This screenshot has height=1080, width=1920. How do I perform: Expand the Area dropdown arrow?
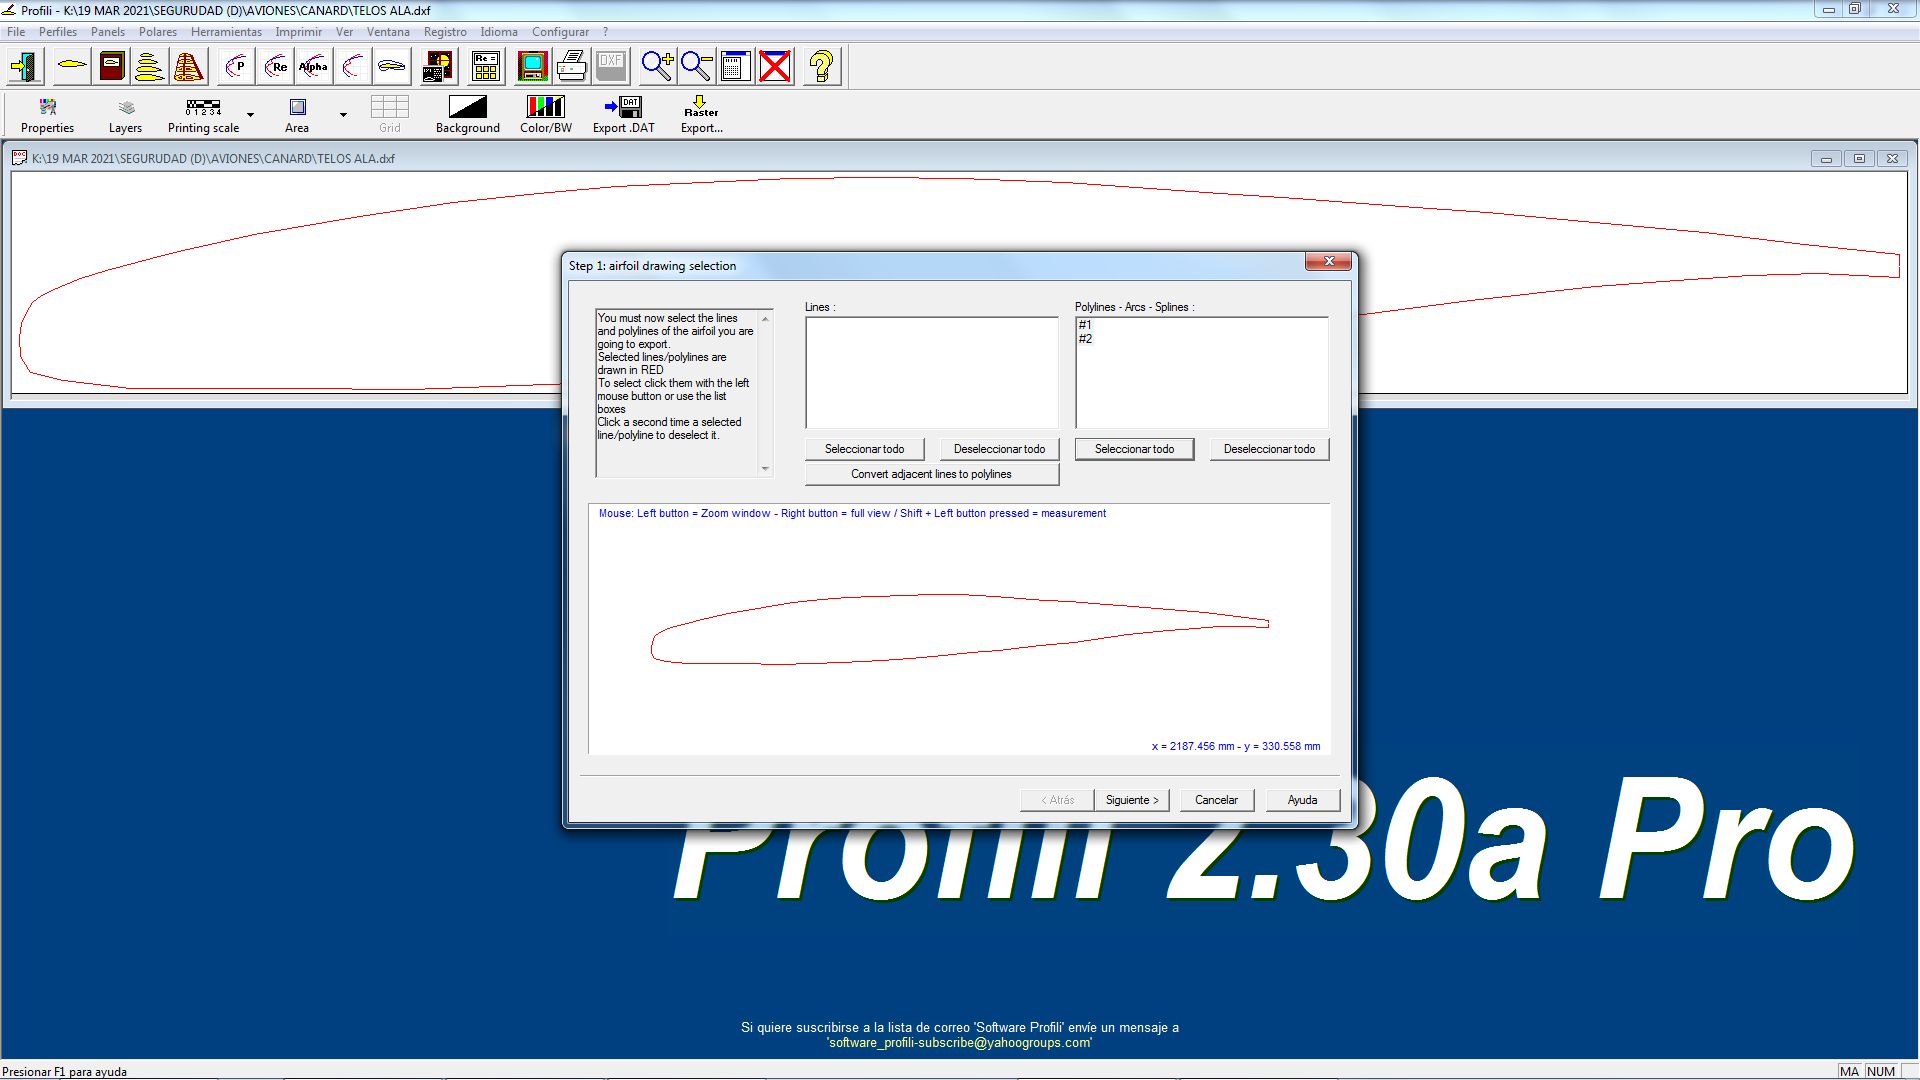(x=343, y=115)
